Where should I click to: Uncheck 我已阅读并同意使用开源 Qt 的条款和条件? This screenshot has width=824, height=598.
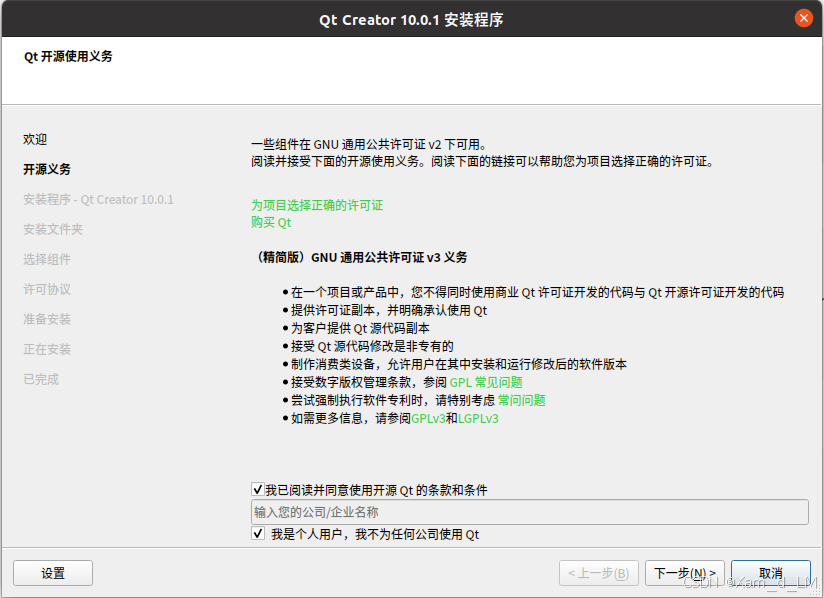click(258, 490)
